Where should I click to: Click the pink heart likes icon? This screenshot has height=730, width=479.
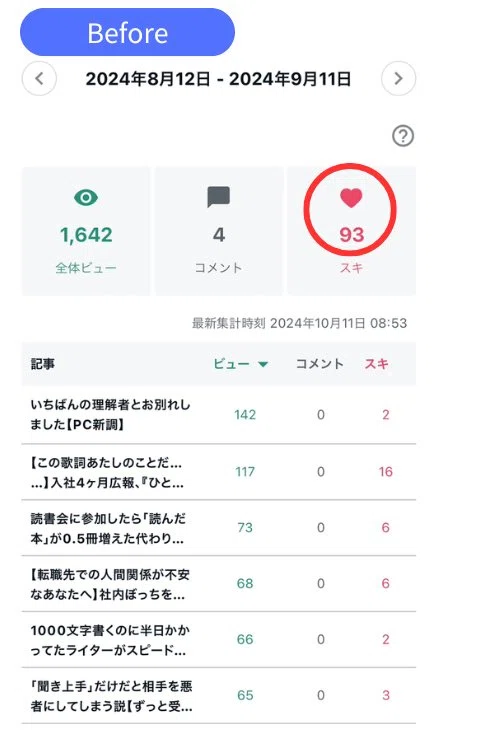click(351, 198)
